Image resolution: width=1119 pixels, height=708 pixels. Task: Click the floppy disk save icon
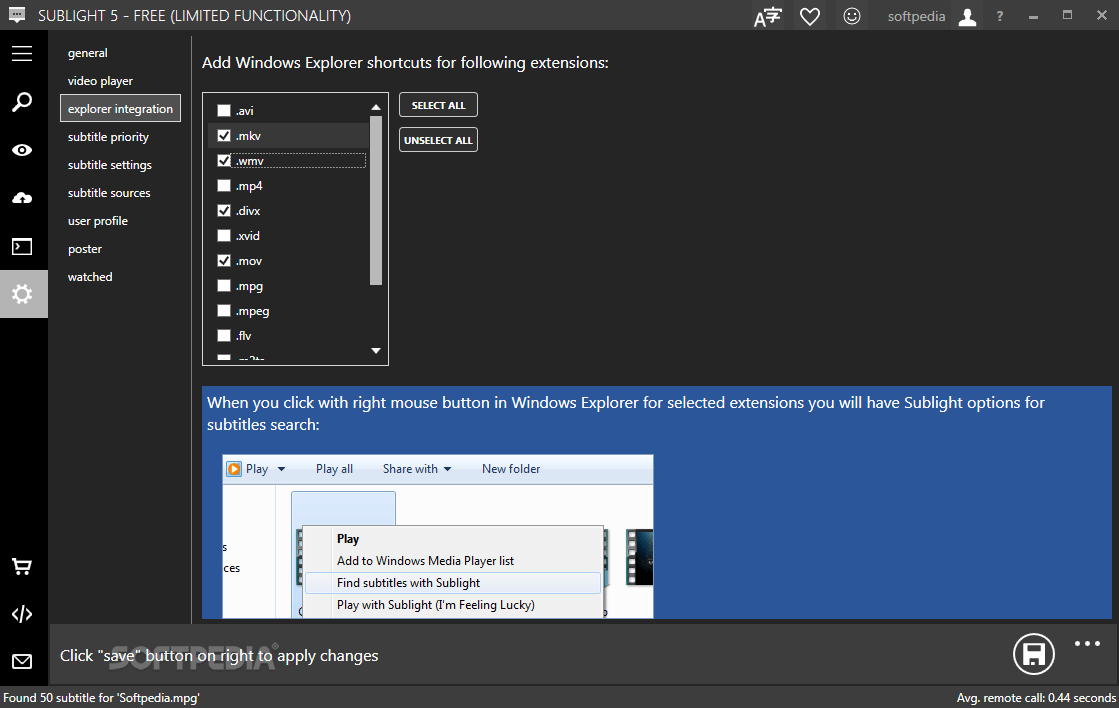pos(1034,654)
